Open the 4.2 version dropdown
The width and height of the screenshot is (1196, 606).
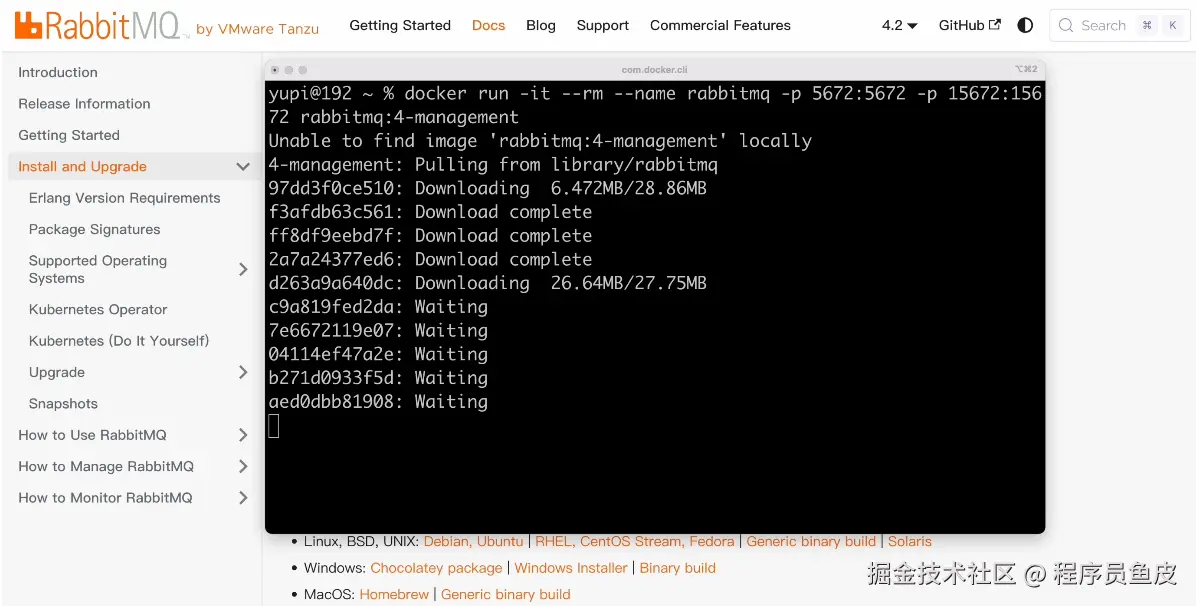(x=899, y=25)
